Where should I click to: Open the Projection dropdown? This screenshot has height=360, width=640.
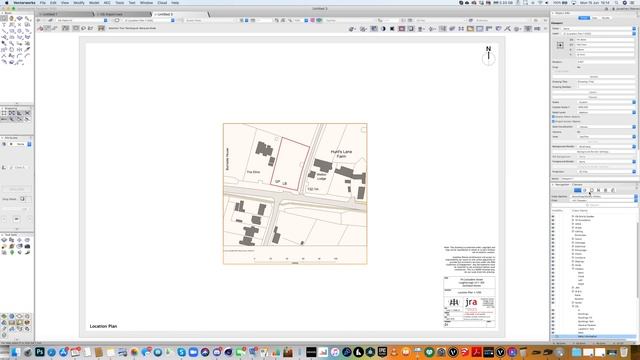pyautogui.click(x=607, y=171)
